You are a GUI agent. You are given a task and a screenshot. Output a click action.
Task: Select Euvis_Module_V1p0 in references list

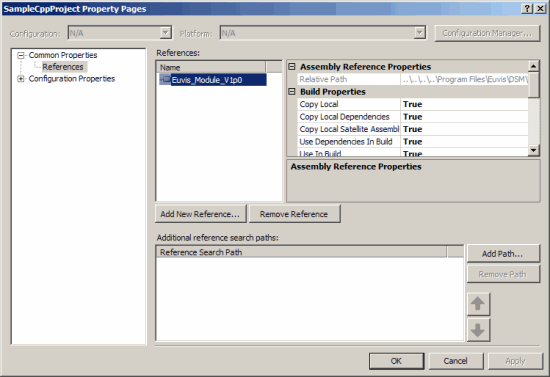213,80
